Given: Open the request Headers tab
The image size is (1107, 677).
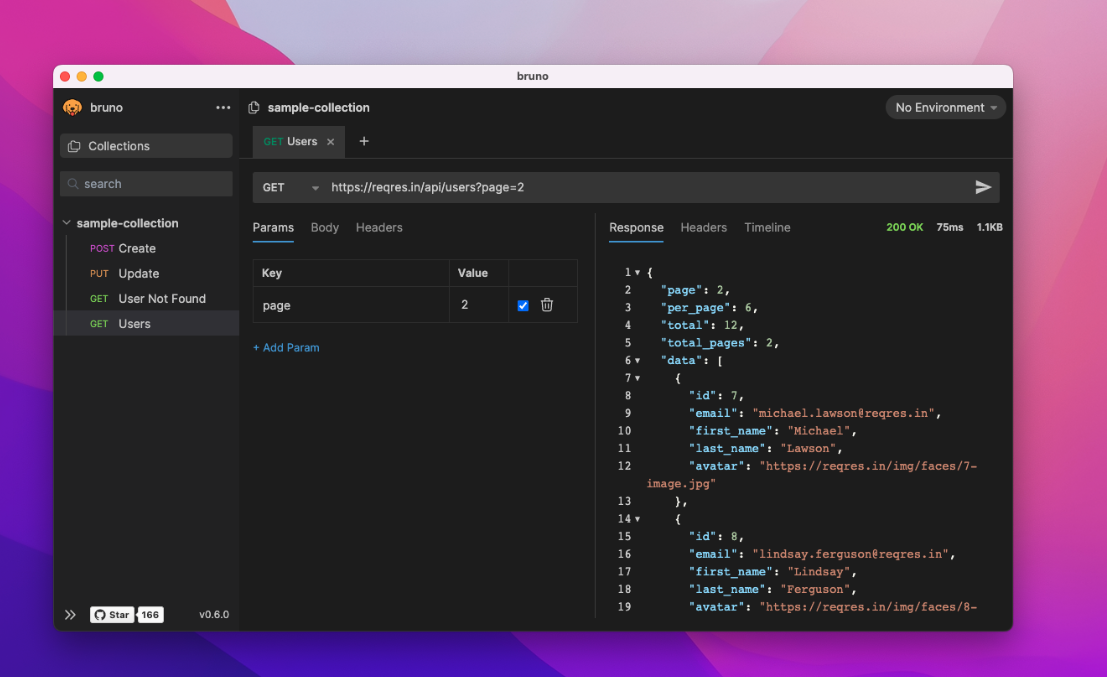Looking at the screenshot, I should coord(379,227).
